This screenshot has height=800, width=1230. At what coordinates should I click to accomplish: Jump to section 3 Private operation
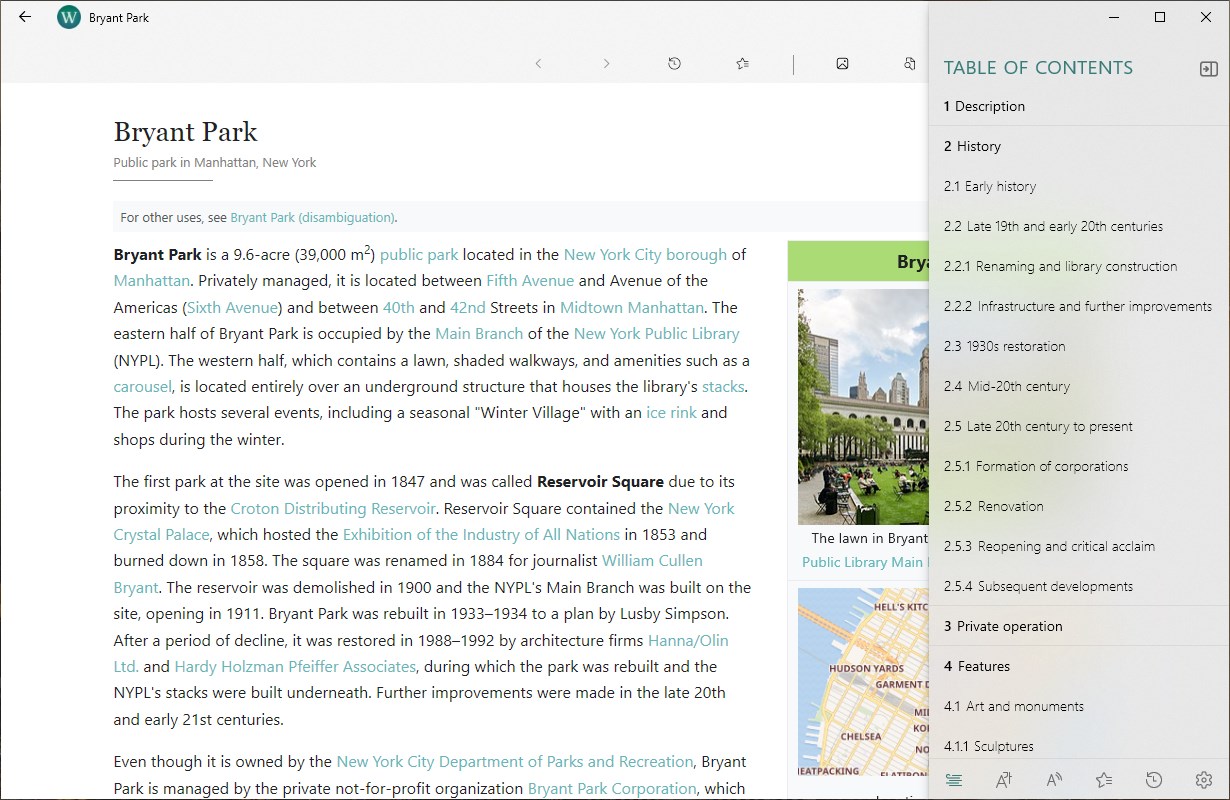1079,626
